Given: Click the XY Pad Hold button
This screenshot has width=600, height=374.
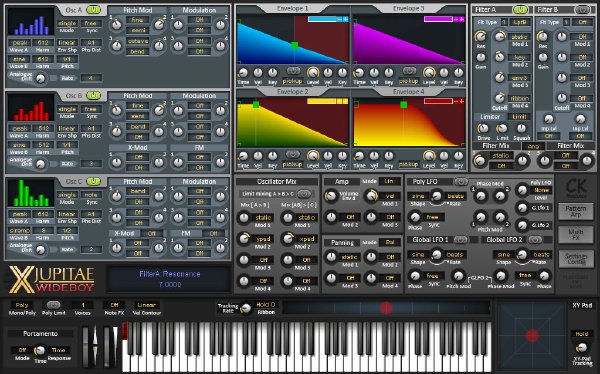Looking at the screenshot, I should (581, 334).
